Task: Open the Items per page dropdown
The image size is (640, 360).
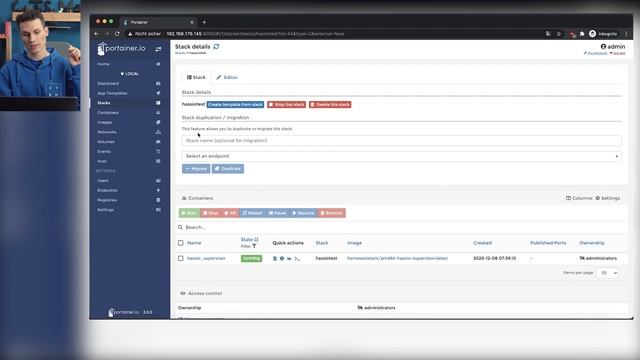Action: click(x=607, y=273)
